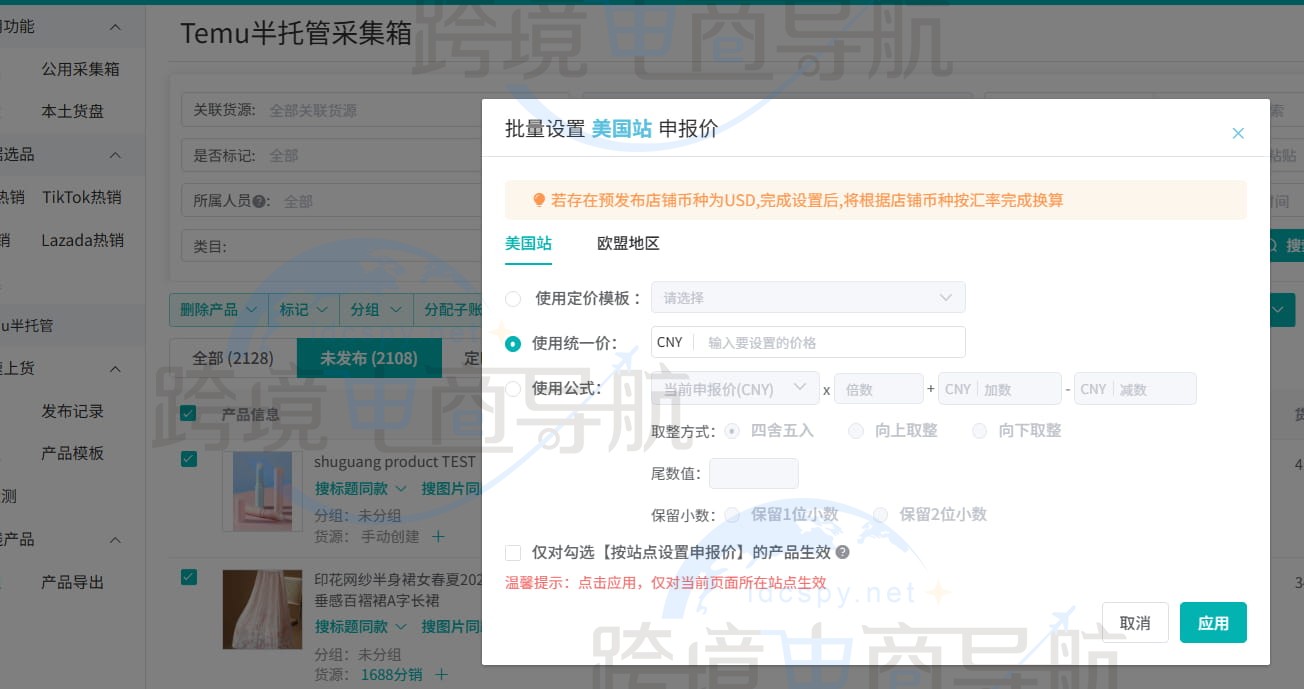The height and width of the screenshot is (689, 1304).
Task: Select the 使用定价模板 radio option
Action: click(x=513, y=297)
